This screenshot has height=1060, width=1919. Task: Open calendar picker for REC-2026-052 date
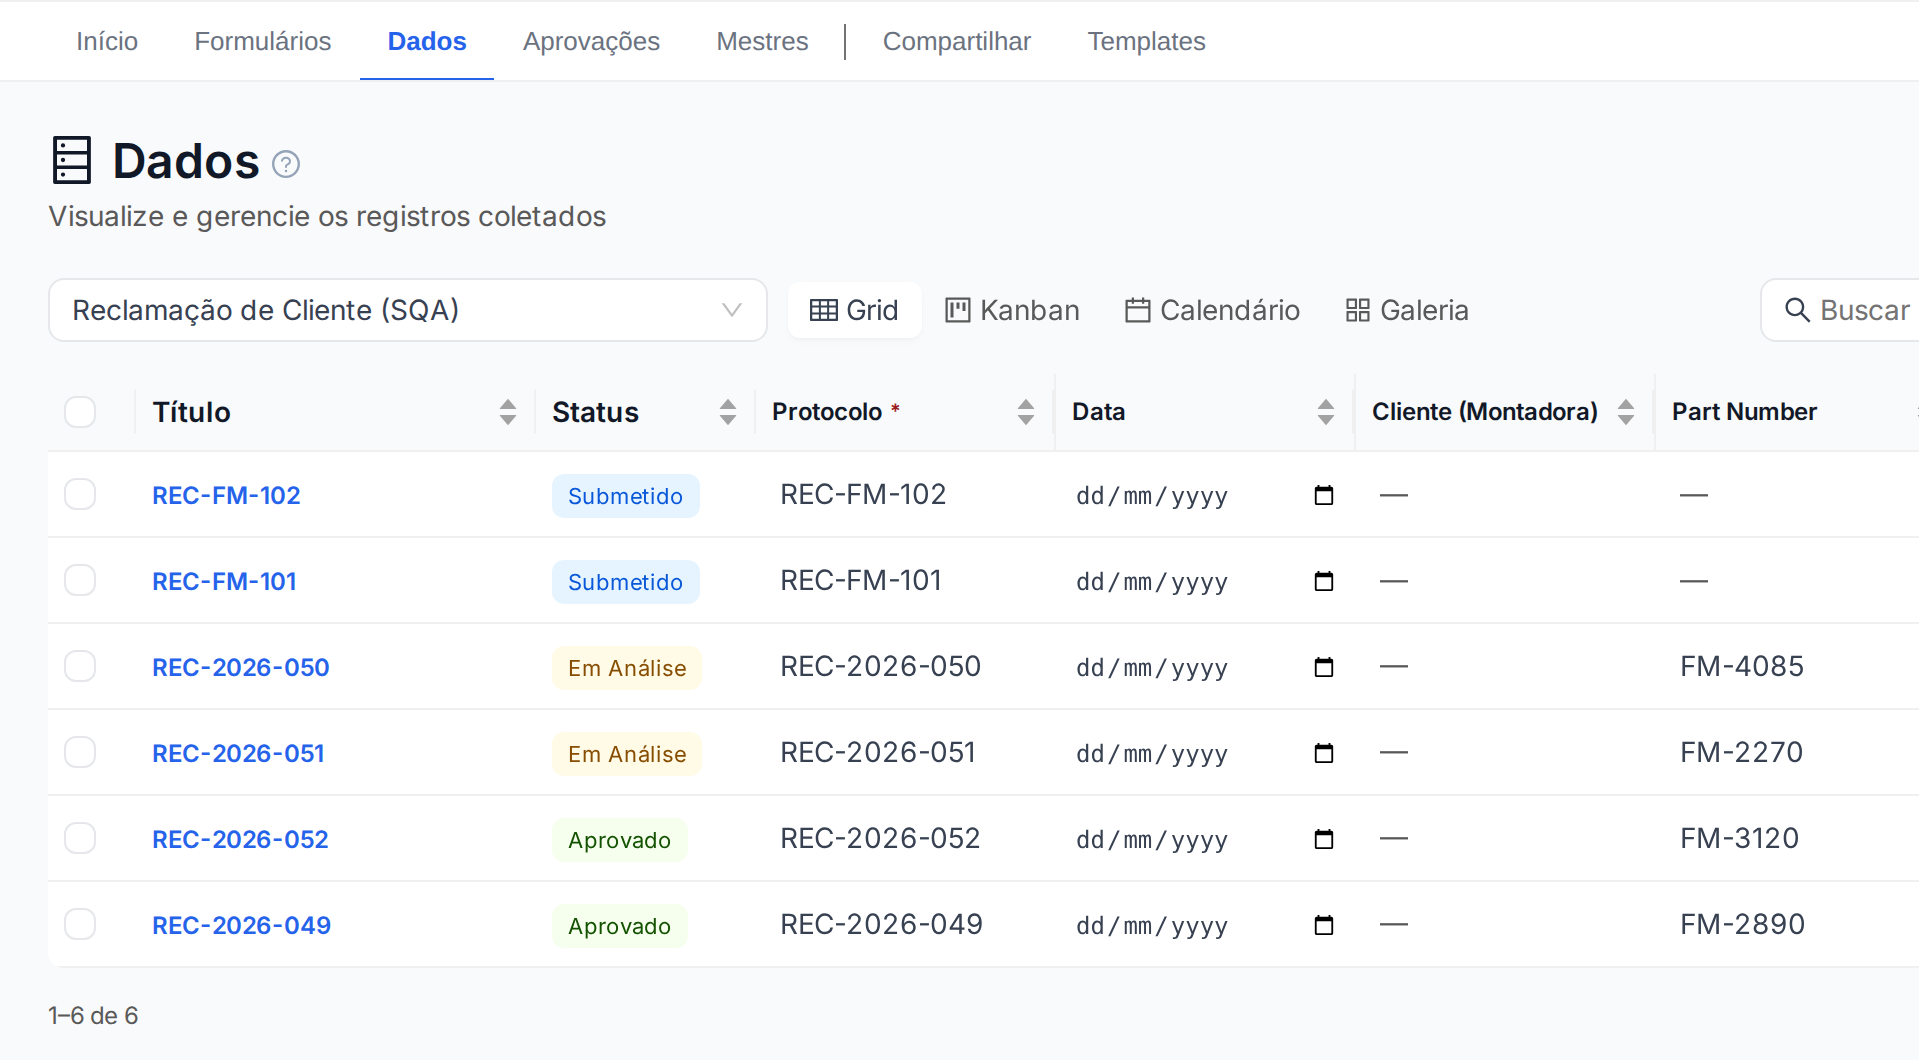pos(1324,839)
